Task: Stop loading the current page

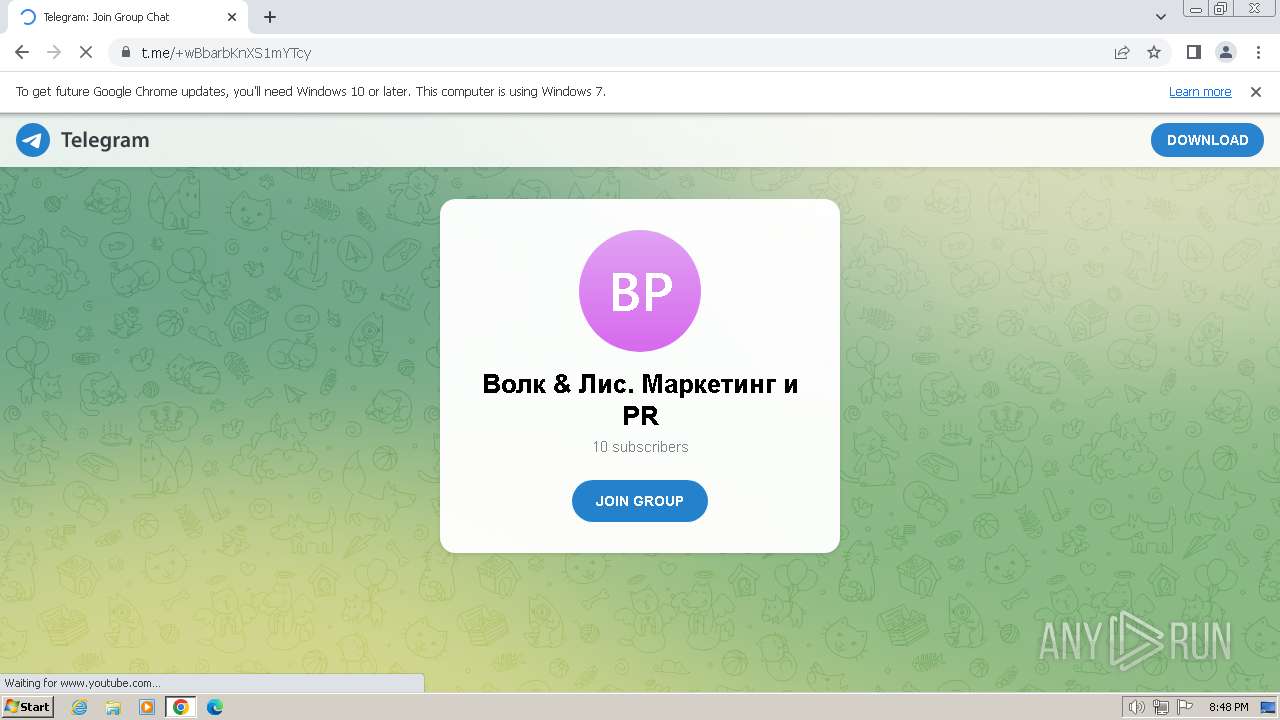Action: pos(86,53)
